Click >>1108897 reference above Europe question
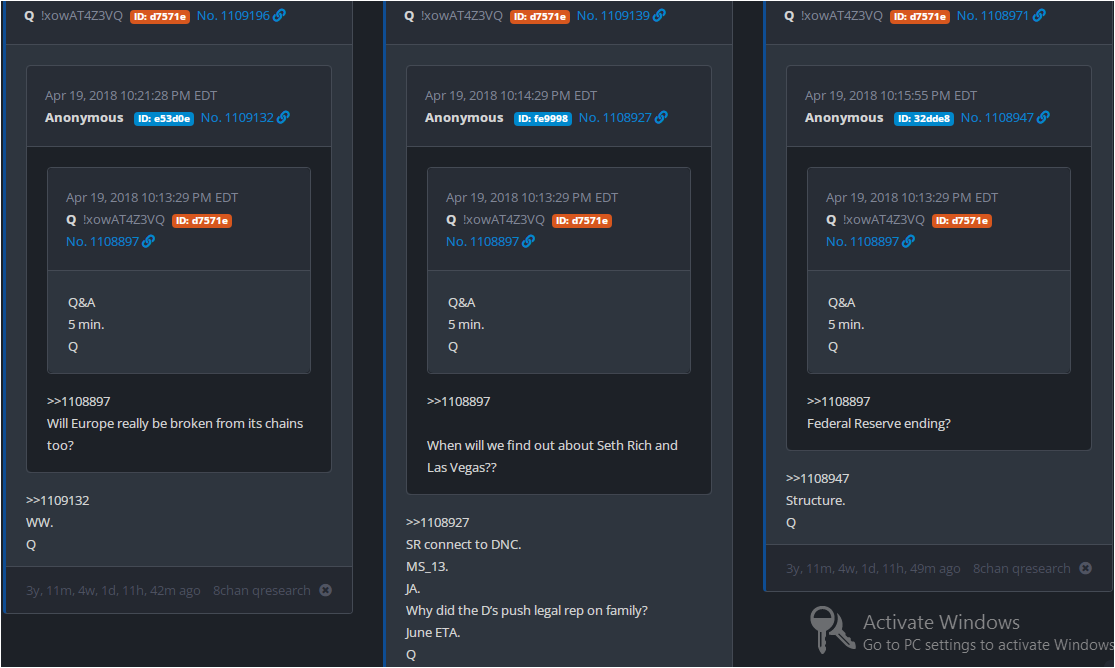 [78, 401]
